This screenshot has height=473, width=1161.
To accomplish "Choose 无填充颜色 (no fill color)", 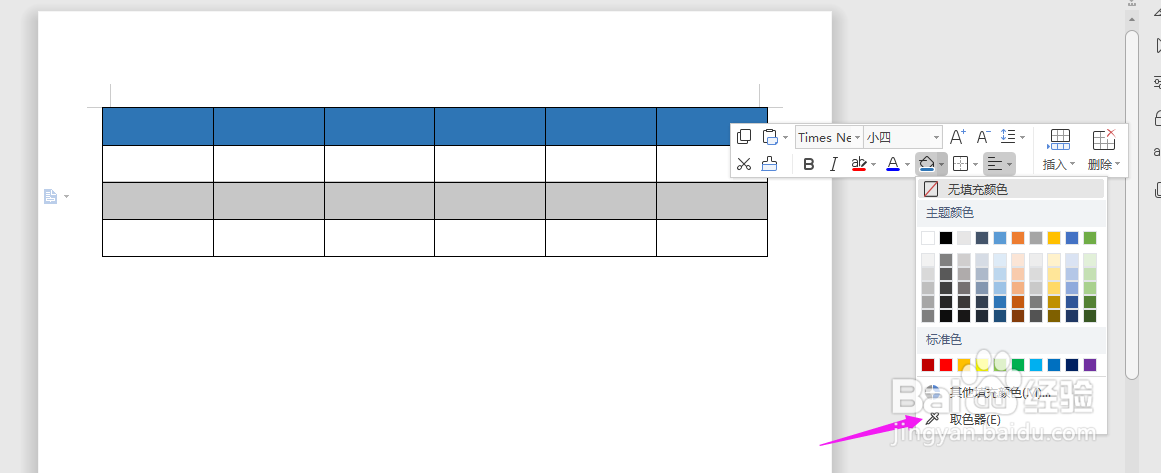I will [1011, 189].
